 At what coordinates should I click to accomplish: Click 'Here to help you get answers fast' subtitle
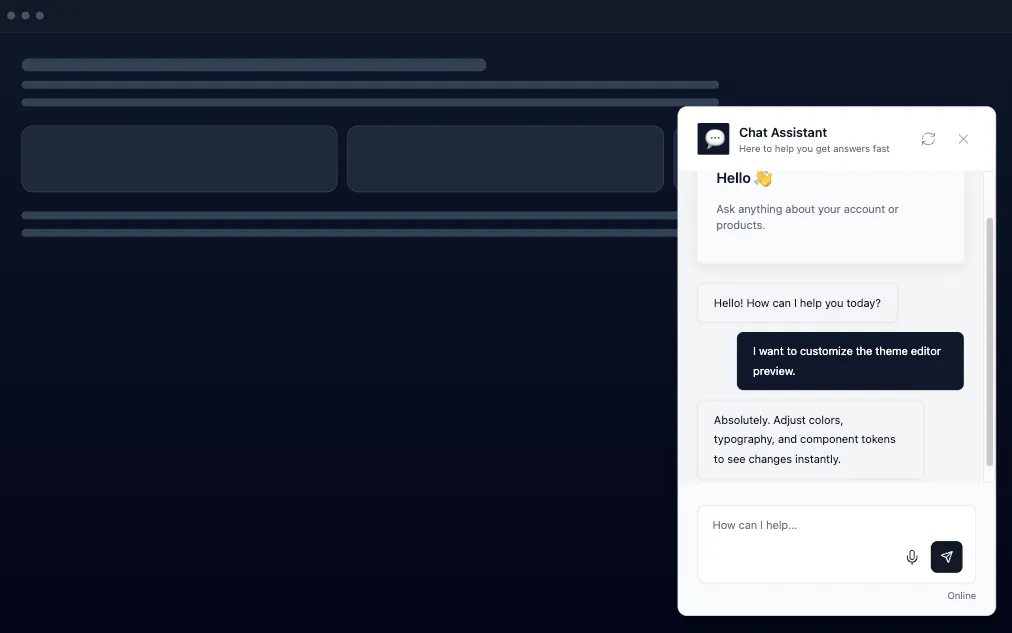814,149
